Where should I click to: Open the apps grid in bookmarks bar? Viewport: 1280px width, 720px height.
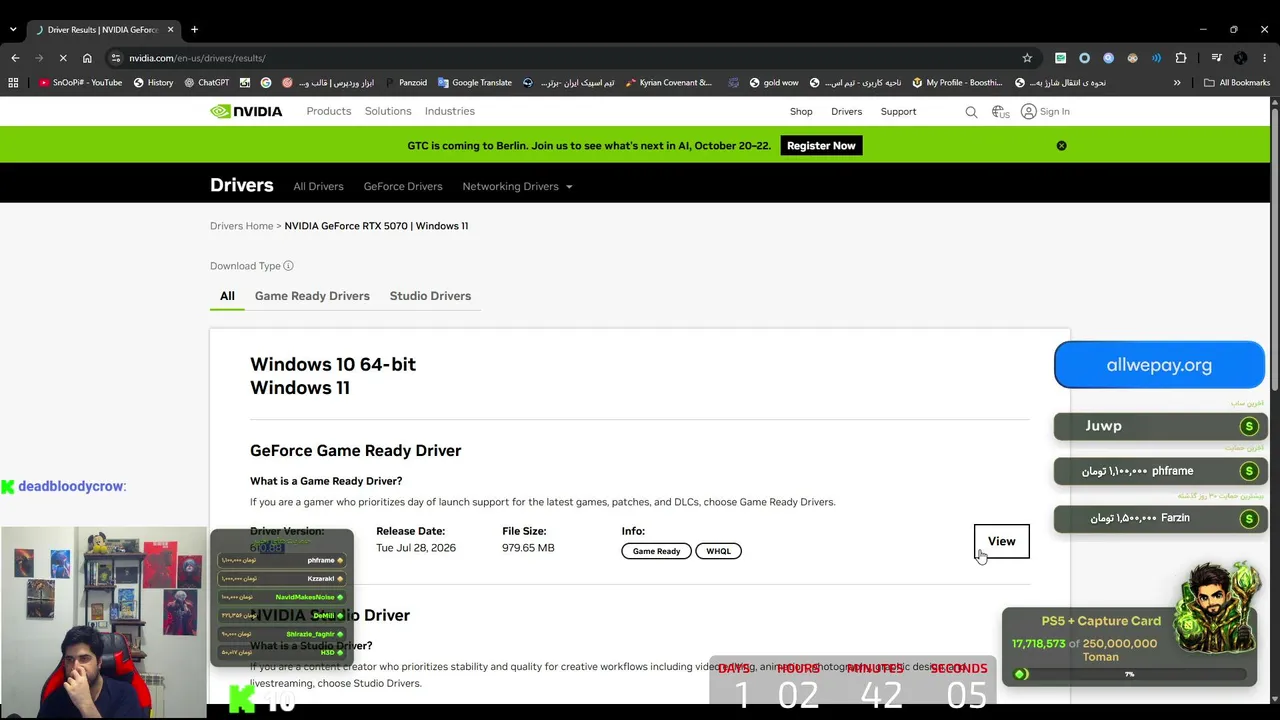[x=13, y=83]
